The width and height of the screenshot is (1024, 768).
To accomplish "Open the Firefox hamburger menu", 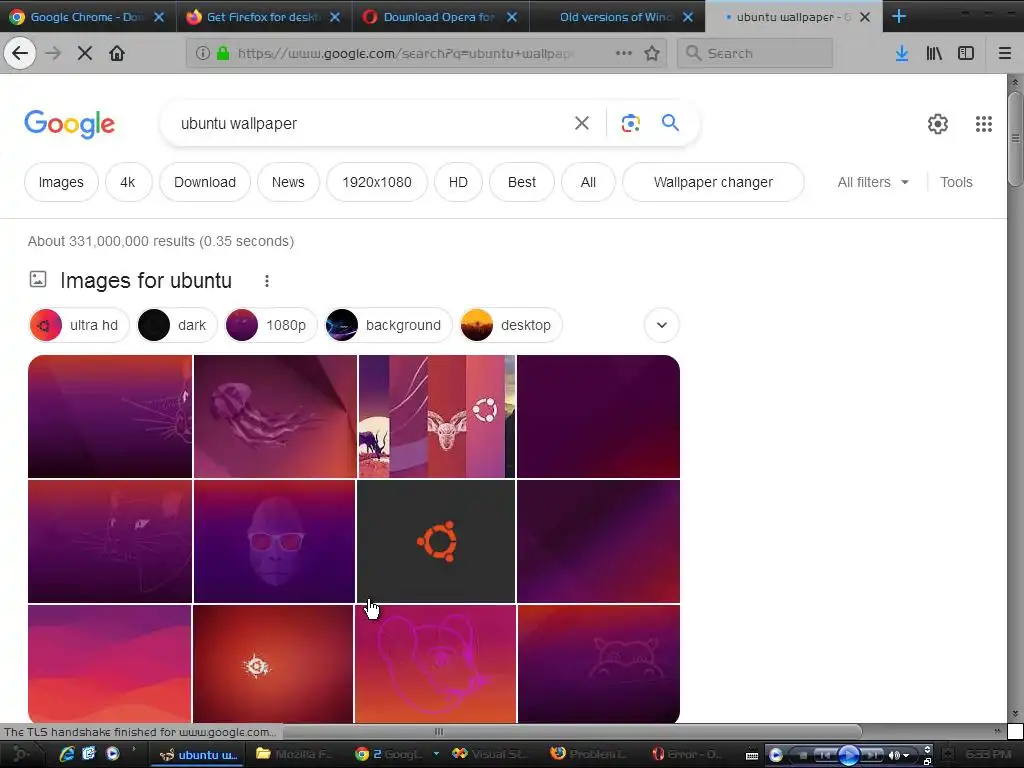I will 1005,53.
